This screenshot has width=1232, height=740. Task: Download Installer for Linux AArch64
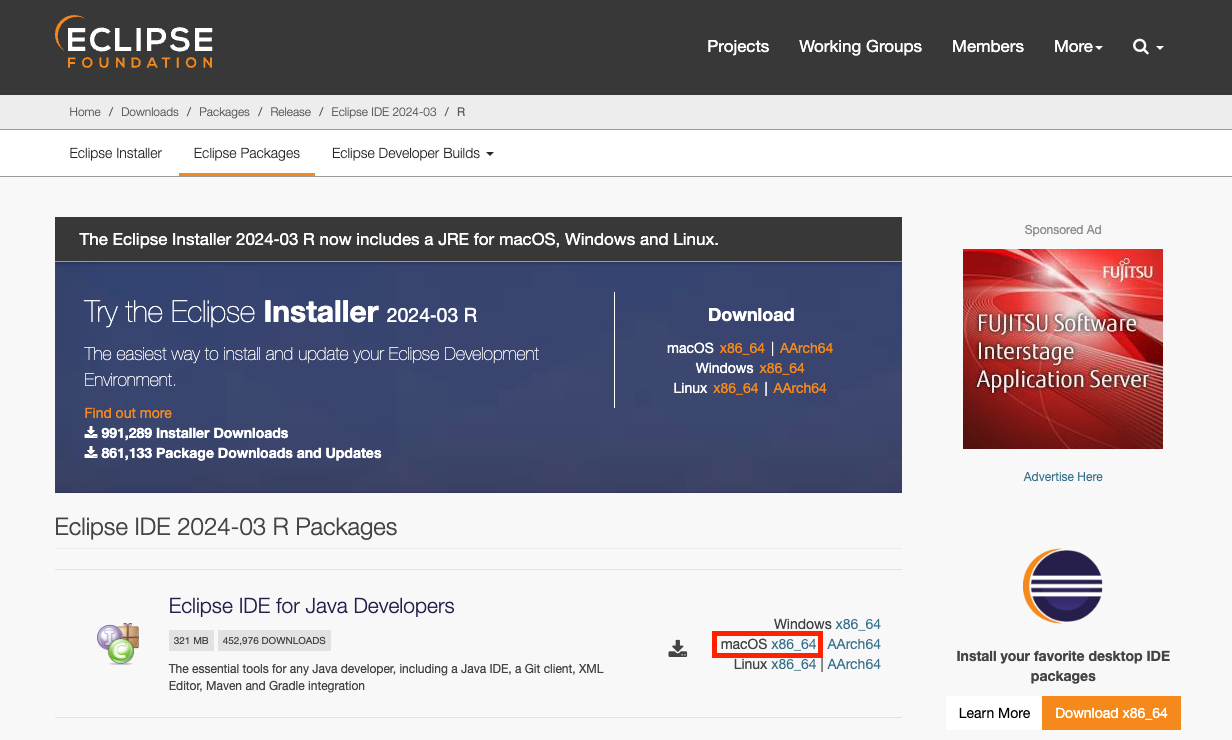click(800, 388)
